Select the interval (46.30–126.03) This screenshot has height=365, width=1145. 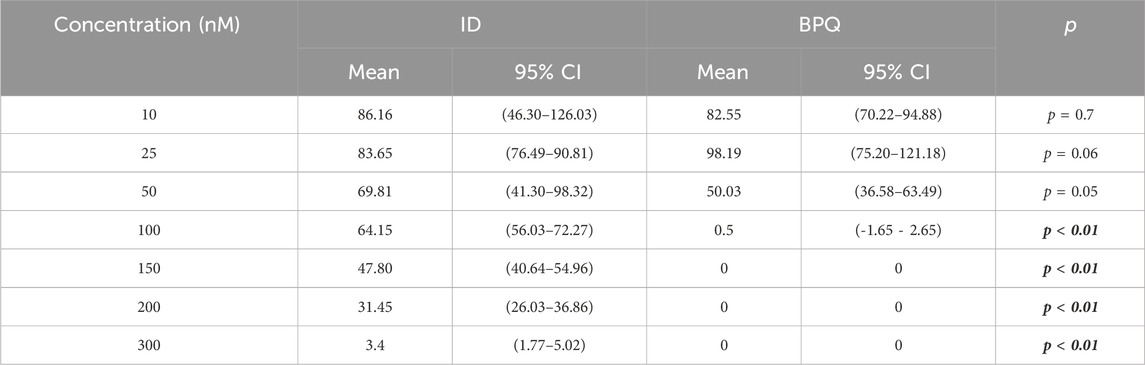[548, 115]
